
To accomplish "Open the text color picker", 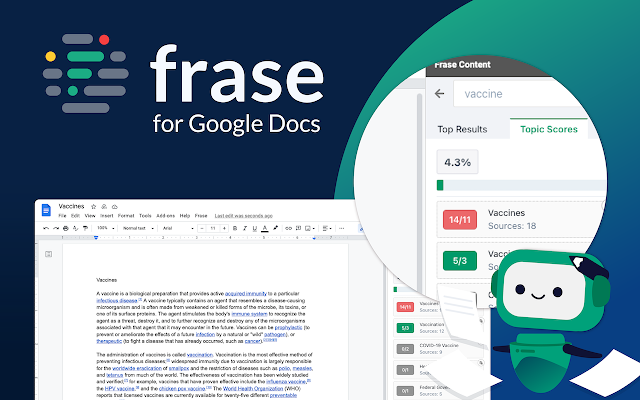I will coord(265,228).
